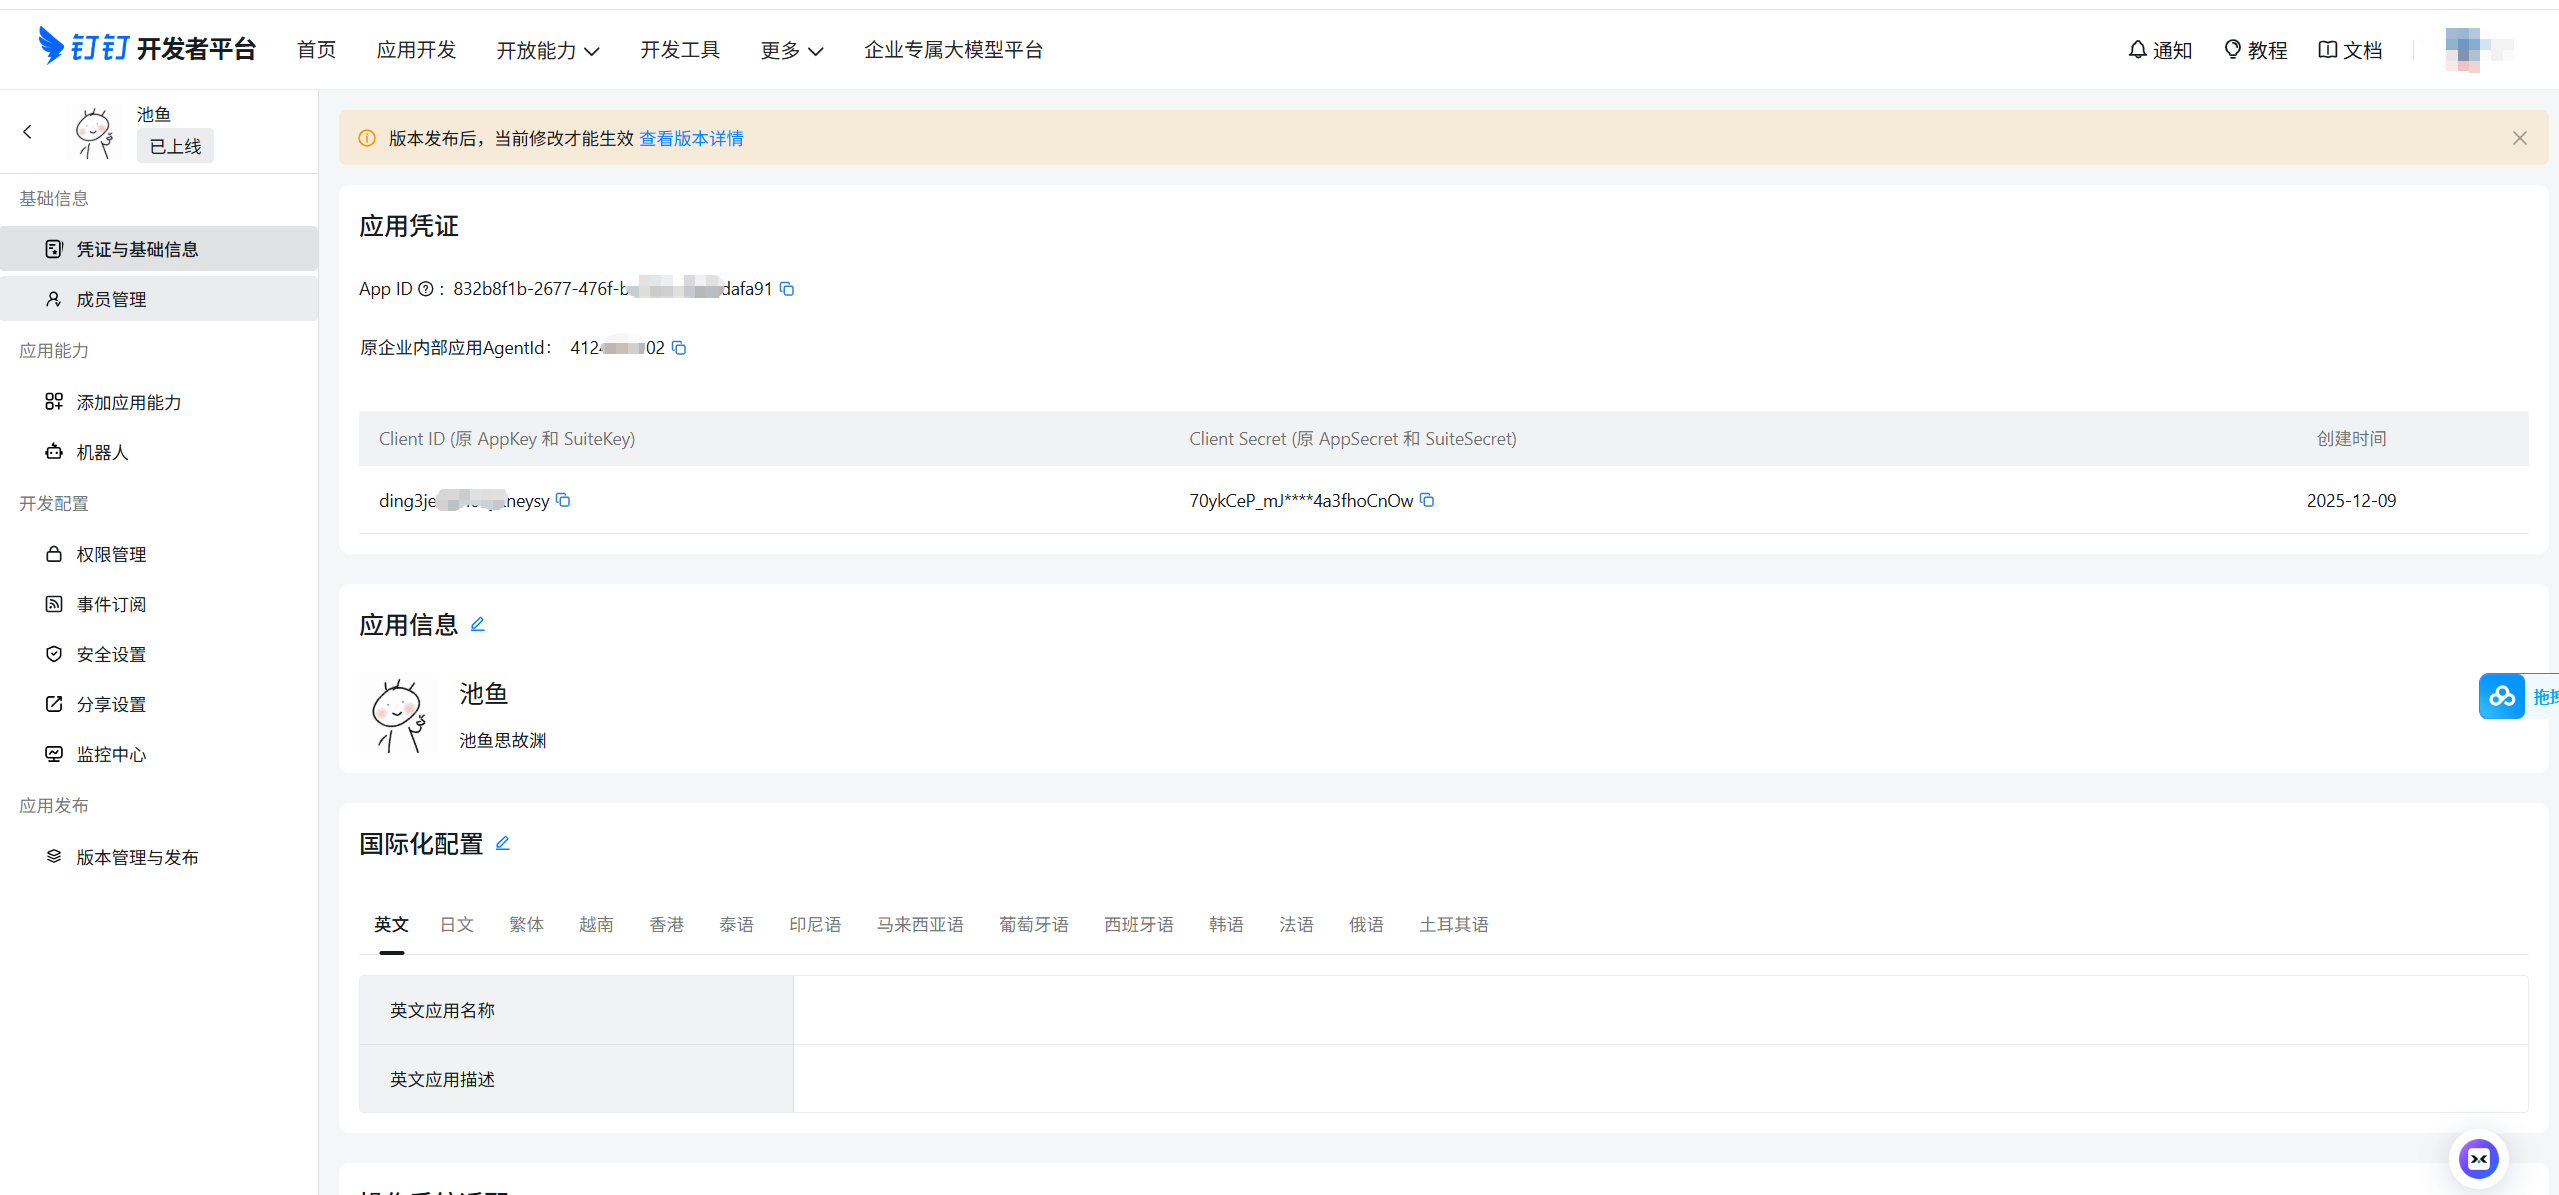Viewport: 2559px width, 1195px height.
Task: Switch to the 日文 language tab
Action: [457, 925]
